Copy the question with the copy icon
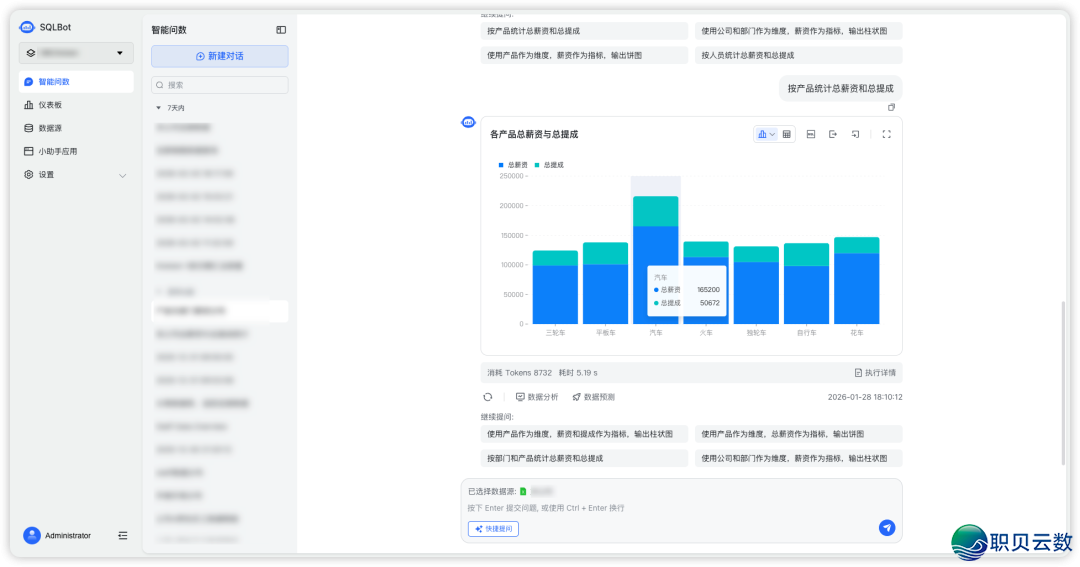The height and width of the screenshot is (567, 1080). pyautogui.click(x=892, y=107)
